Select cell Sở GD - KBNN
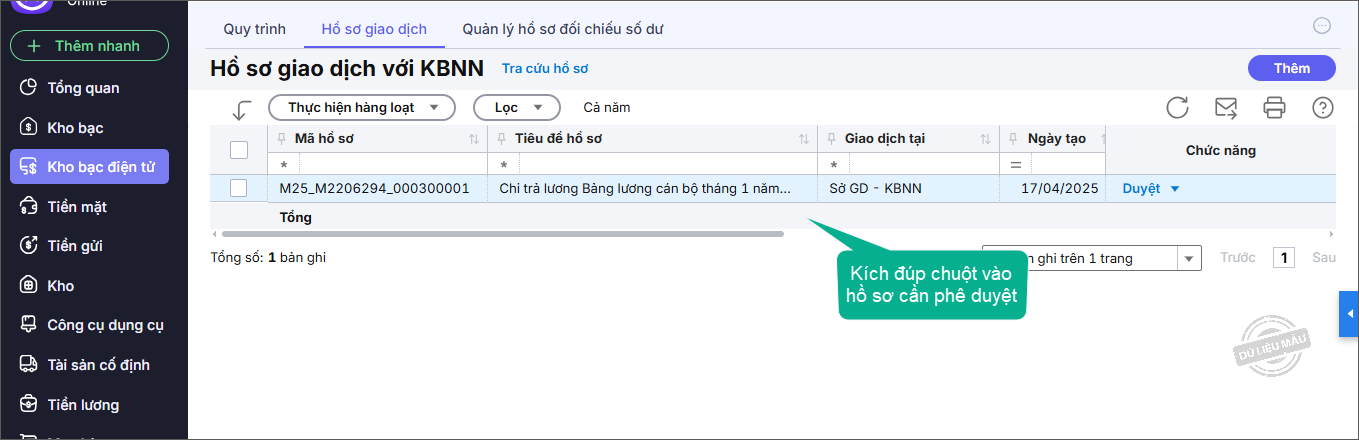Image resolution: width=1359 pixels, height=440 pixels. [x=908, y=188]
